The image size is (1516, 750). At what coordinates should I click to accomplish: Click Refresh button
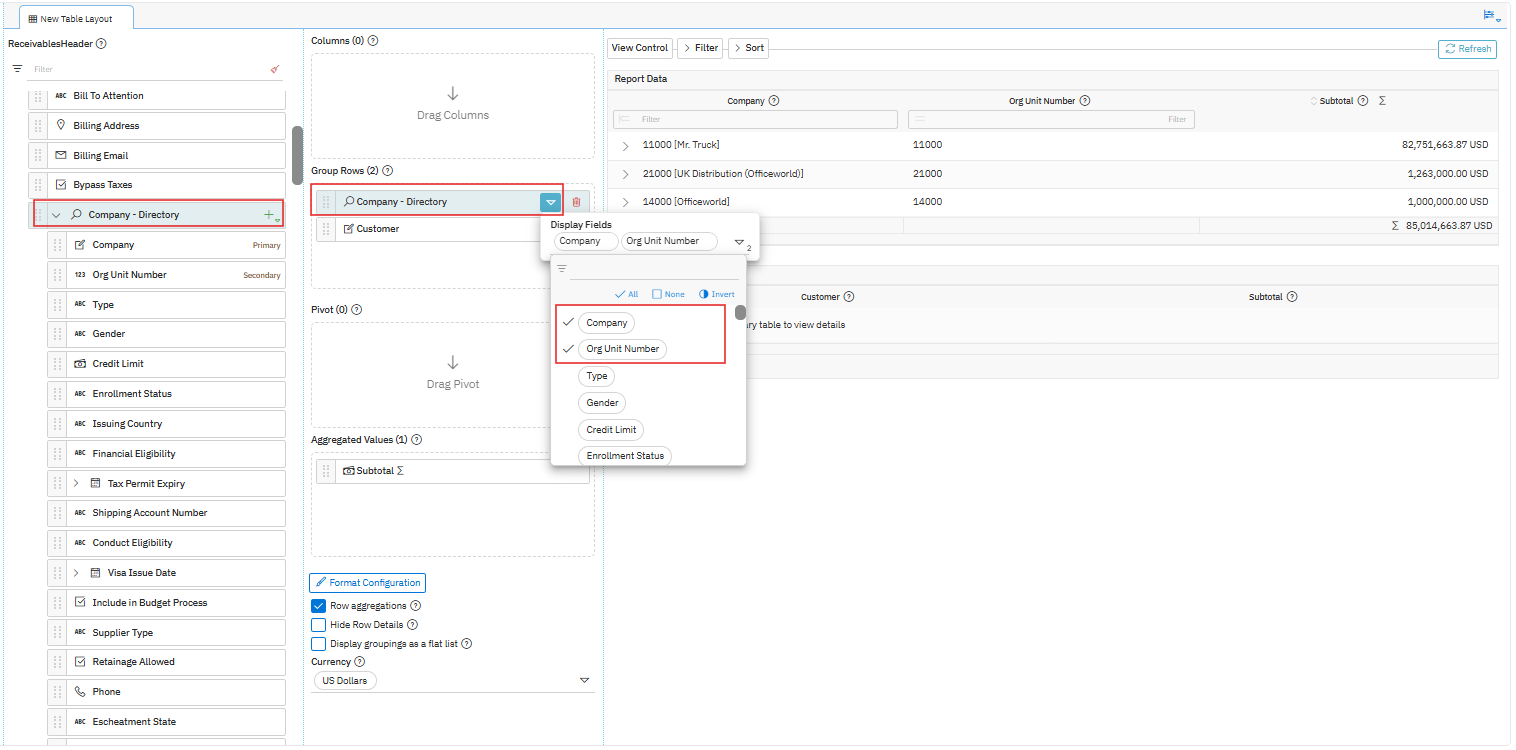[x=1468, y=49]
